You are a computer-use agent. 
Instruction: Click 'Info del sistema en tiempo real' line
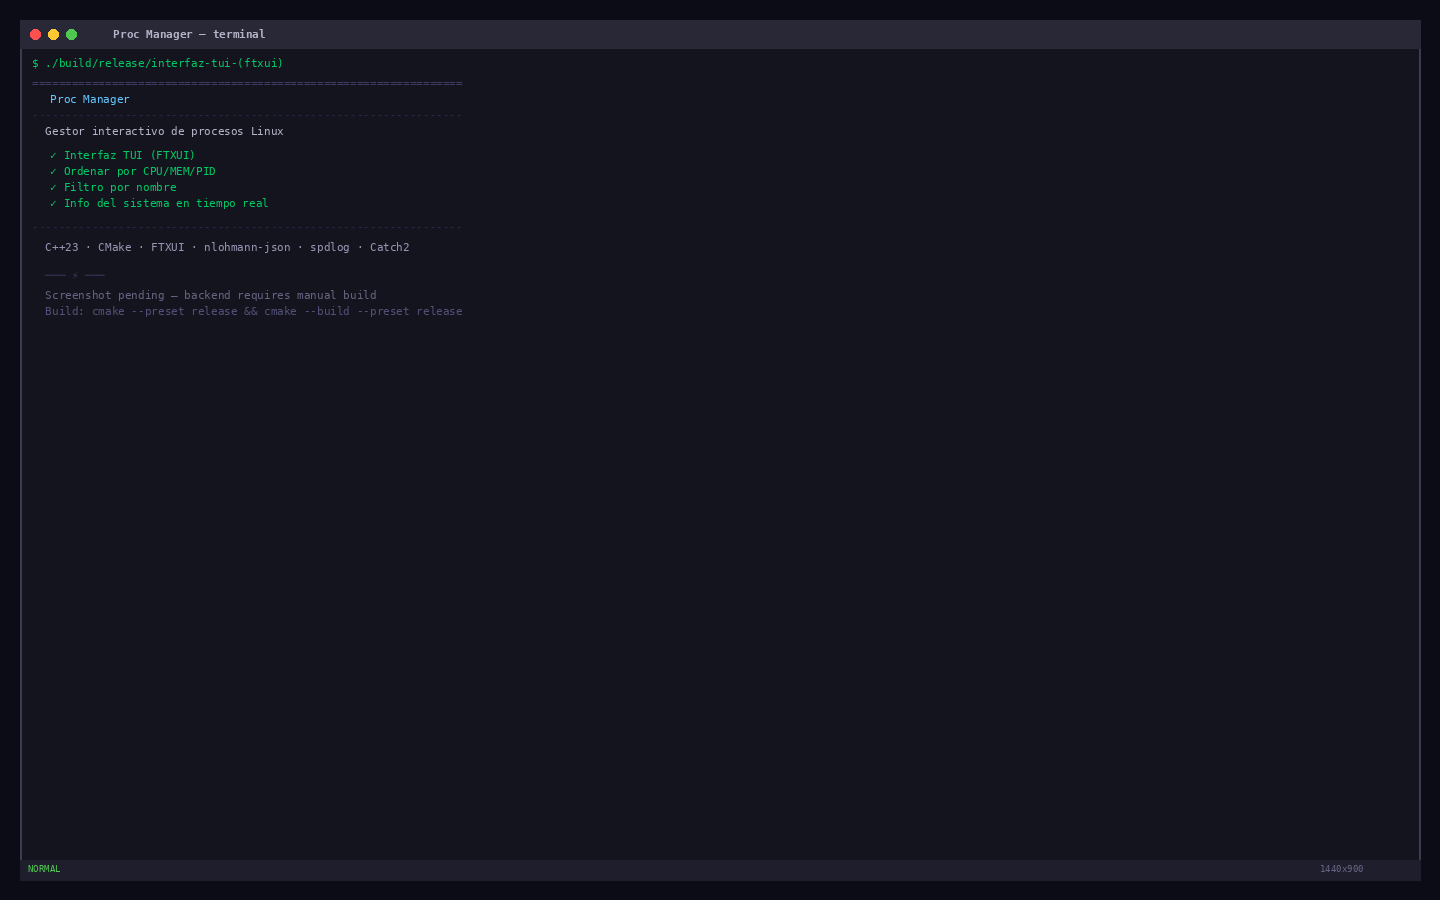click(x=159, y=203)
